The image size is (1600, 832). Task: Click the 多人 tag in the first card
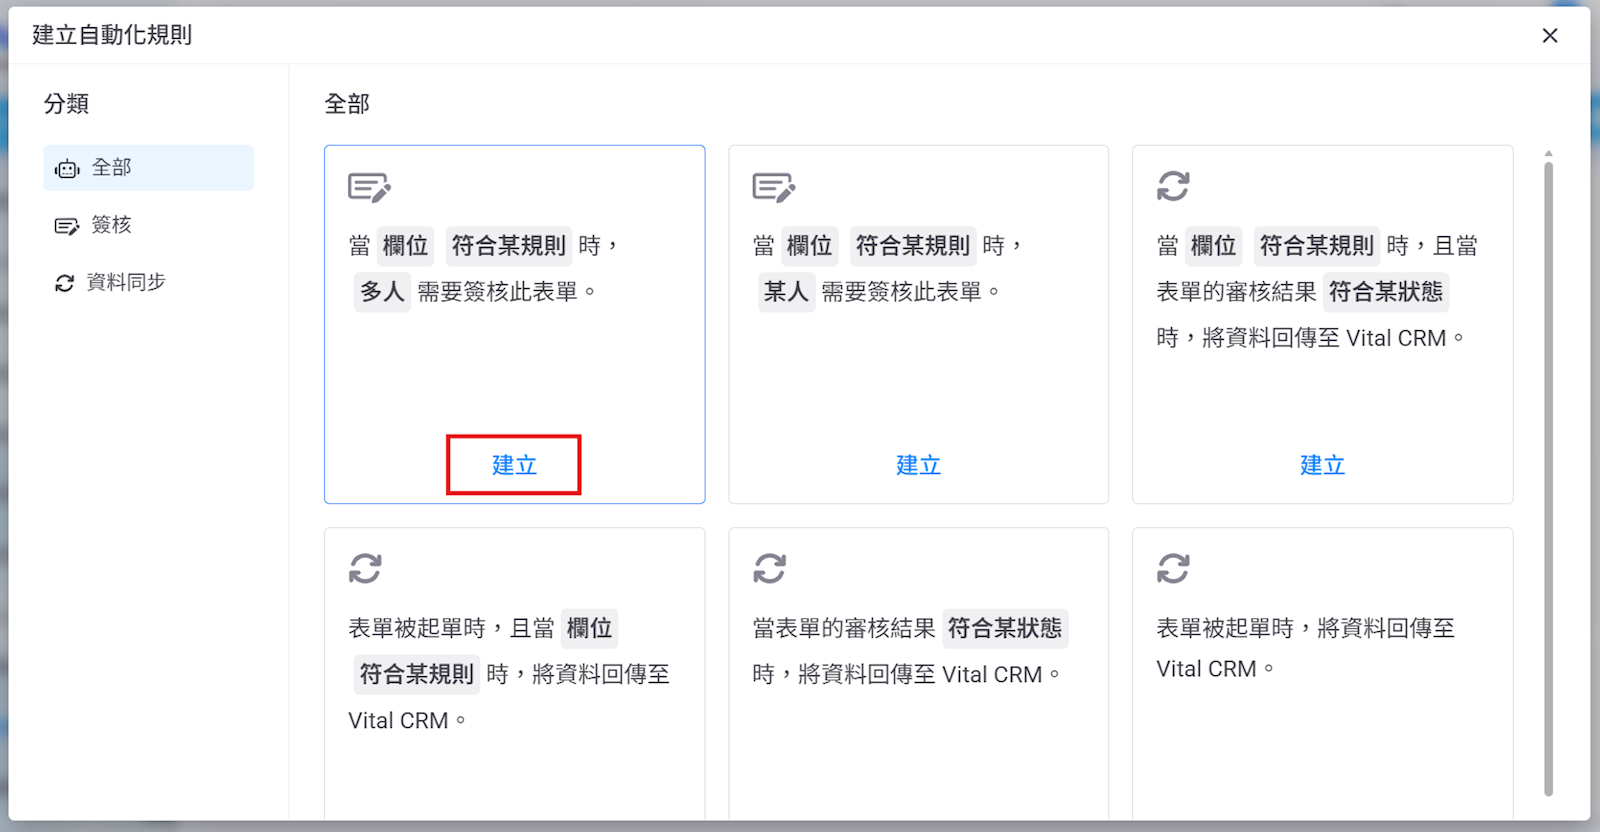[382, 292]
